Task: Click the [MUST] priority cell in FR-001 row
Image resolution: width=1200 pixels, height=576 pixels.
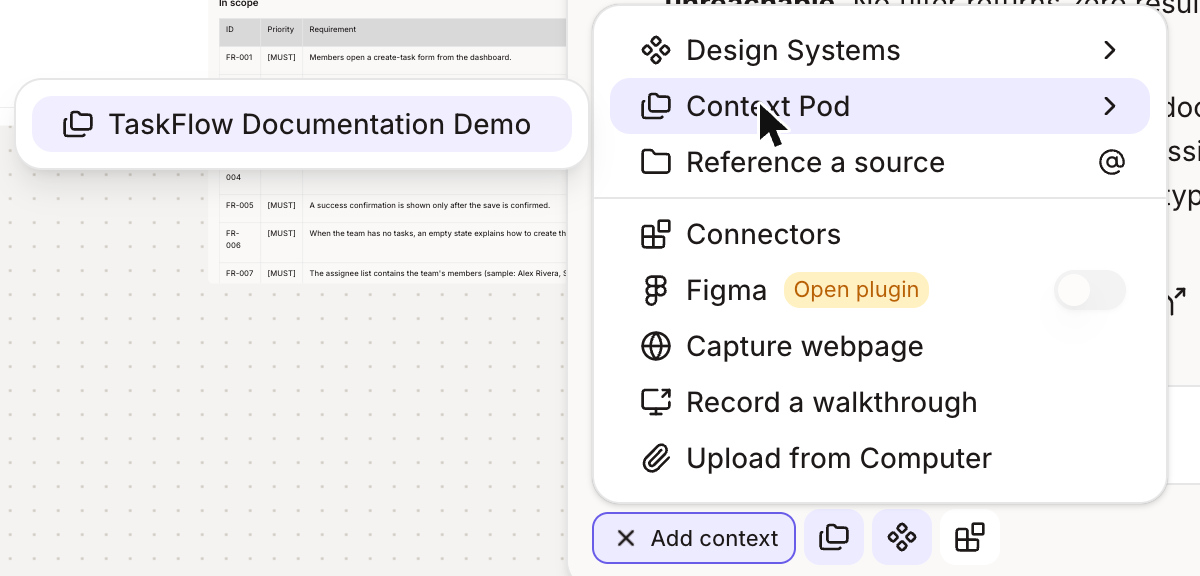Action: [x=281, y=57]
